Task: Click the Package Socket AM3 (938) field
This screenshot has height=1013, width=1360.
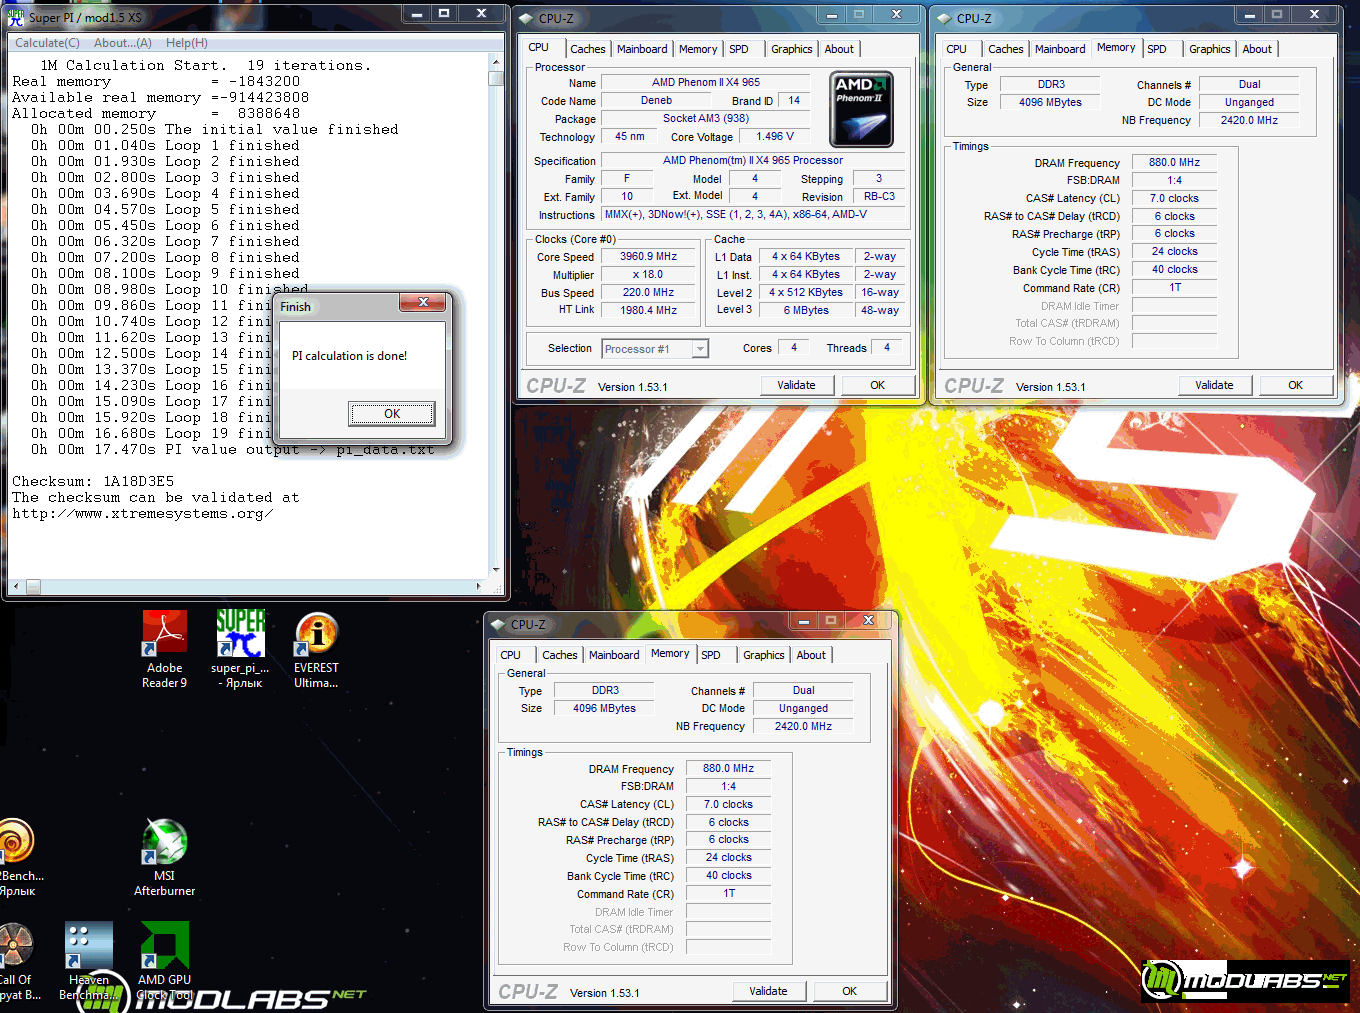Action: coord(705,119)
